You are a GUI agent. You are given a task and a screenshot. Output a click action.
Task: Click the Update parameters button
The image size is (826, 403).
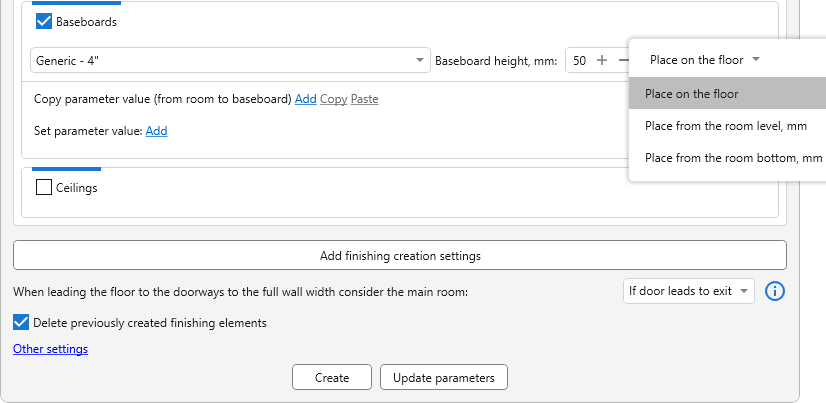(444, 377)
